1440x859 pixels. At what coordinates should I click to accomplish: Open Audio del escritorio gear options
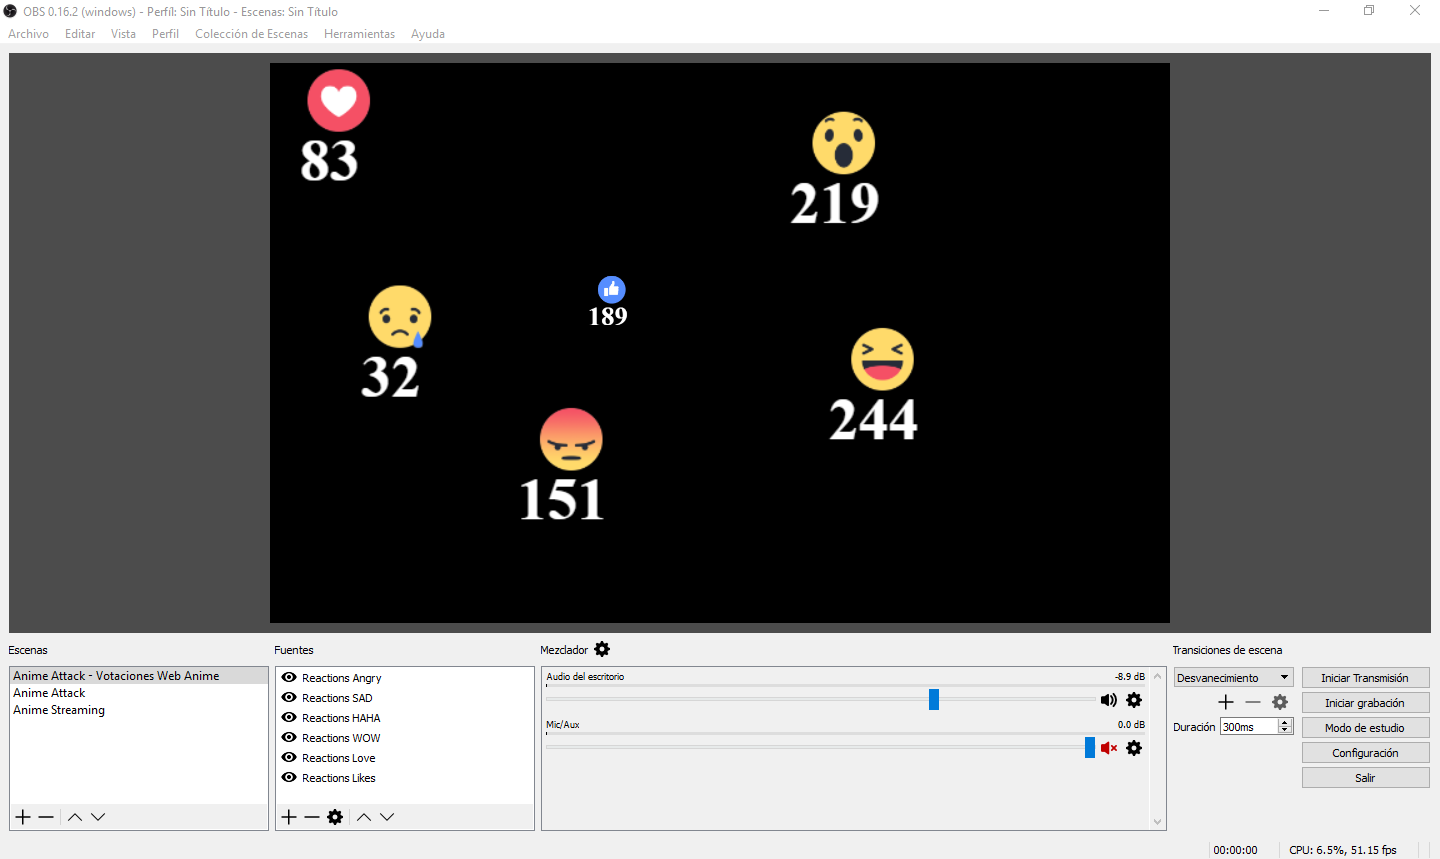coord(1134,700)
